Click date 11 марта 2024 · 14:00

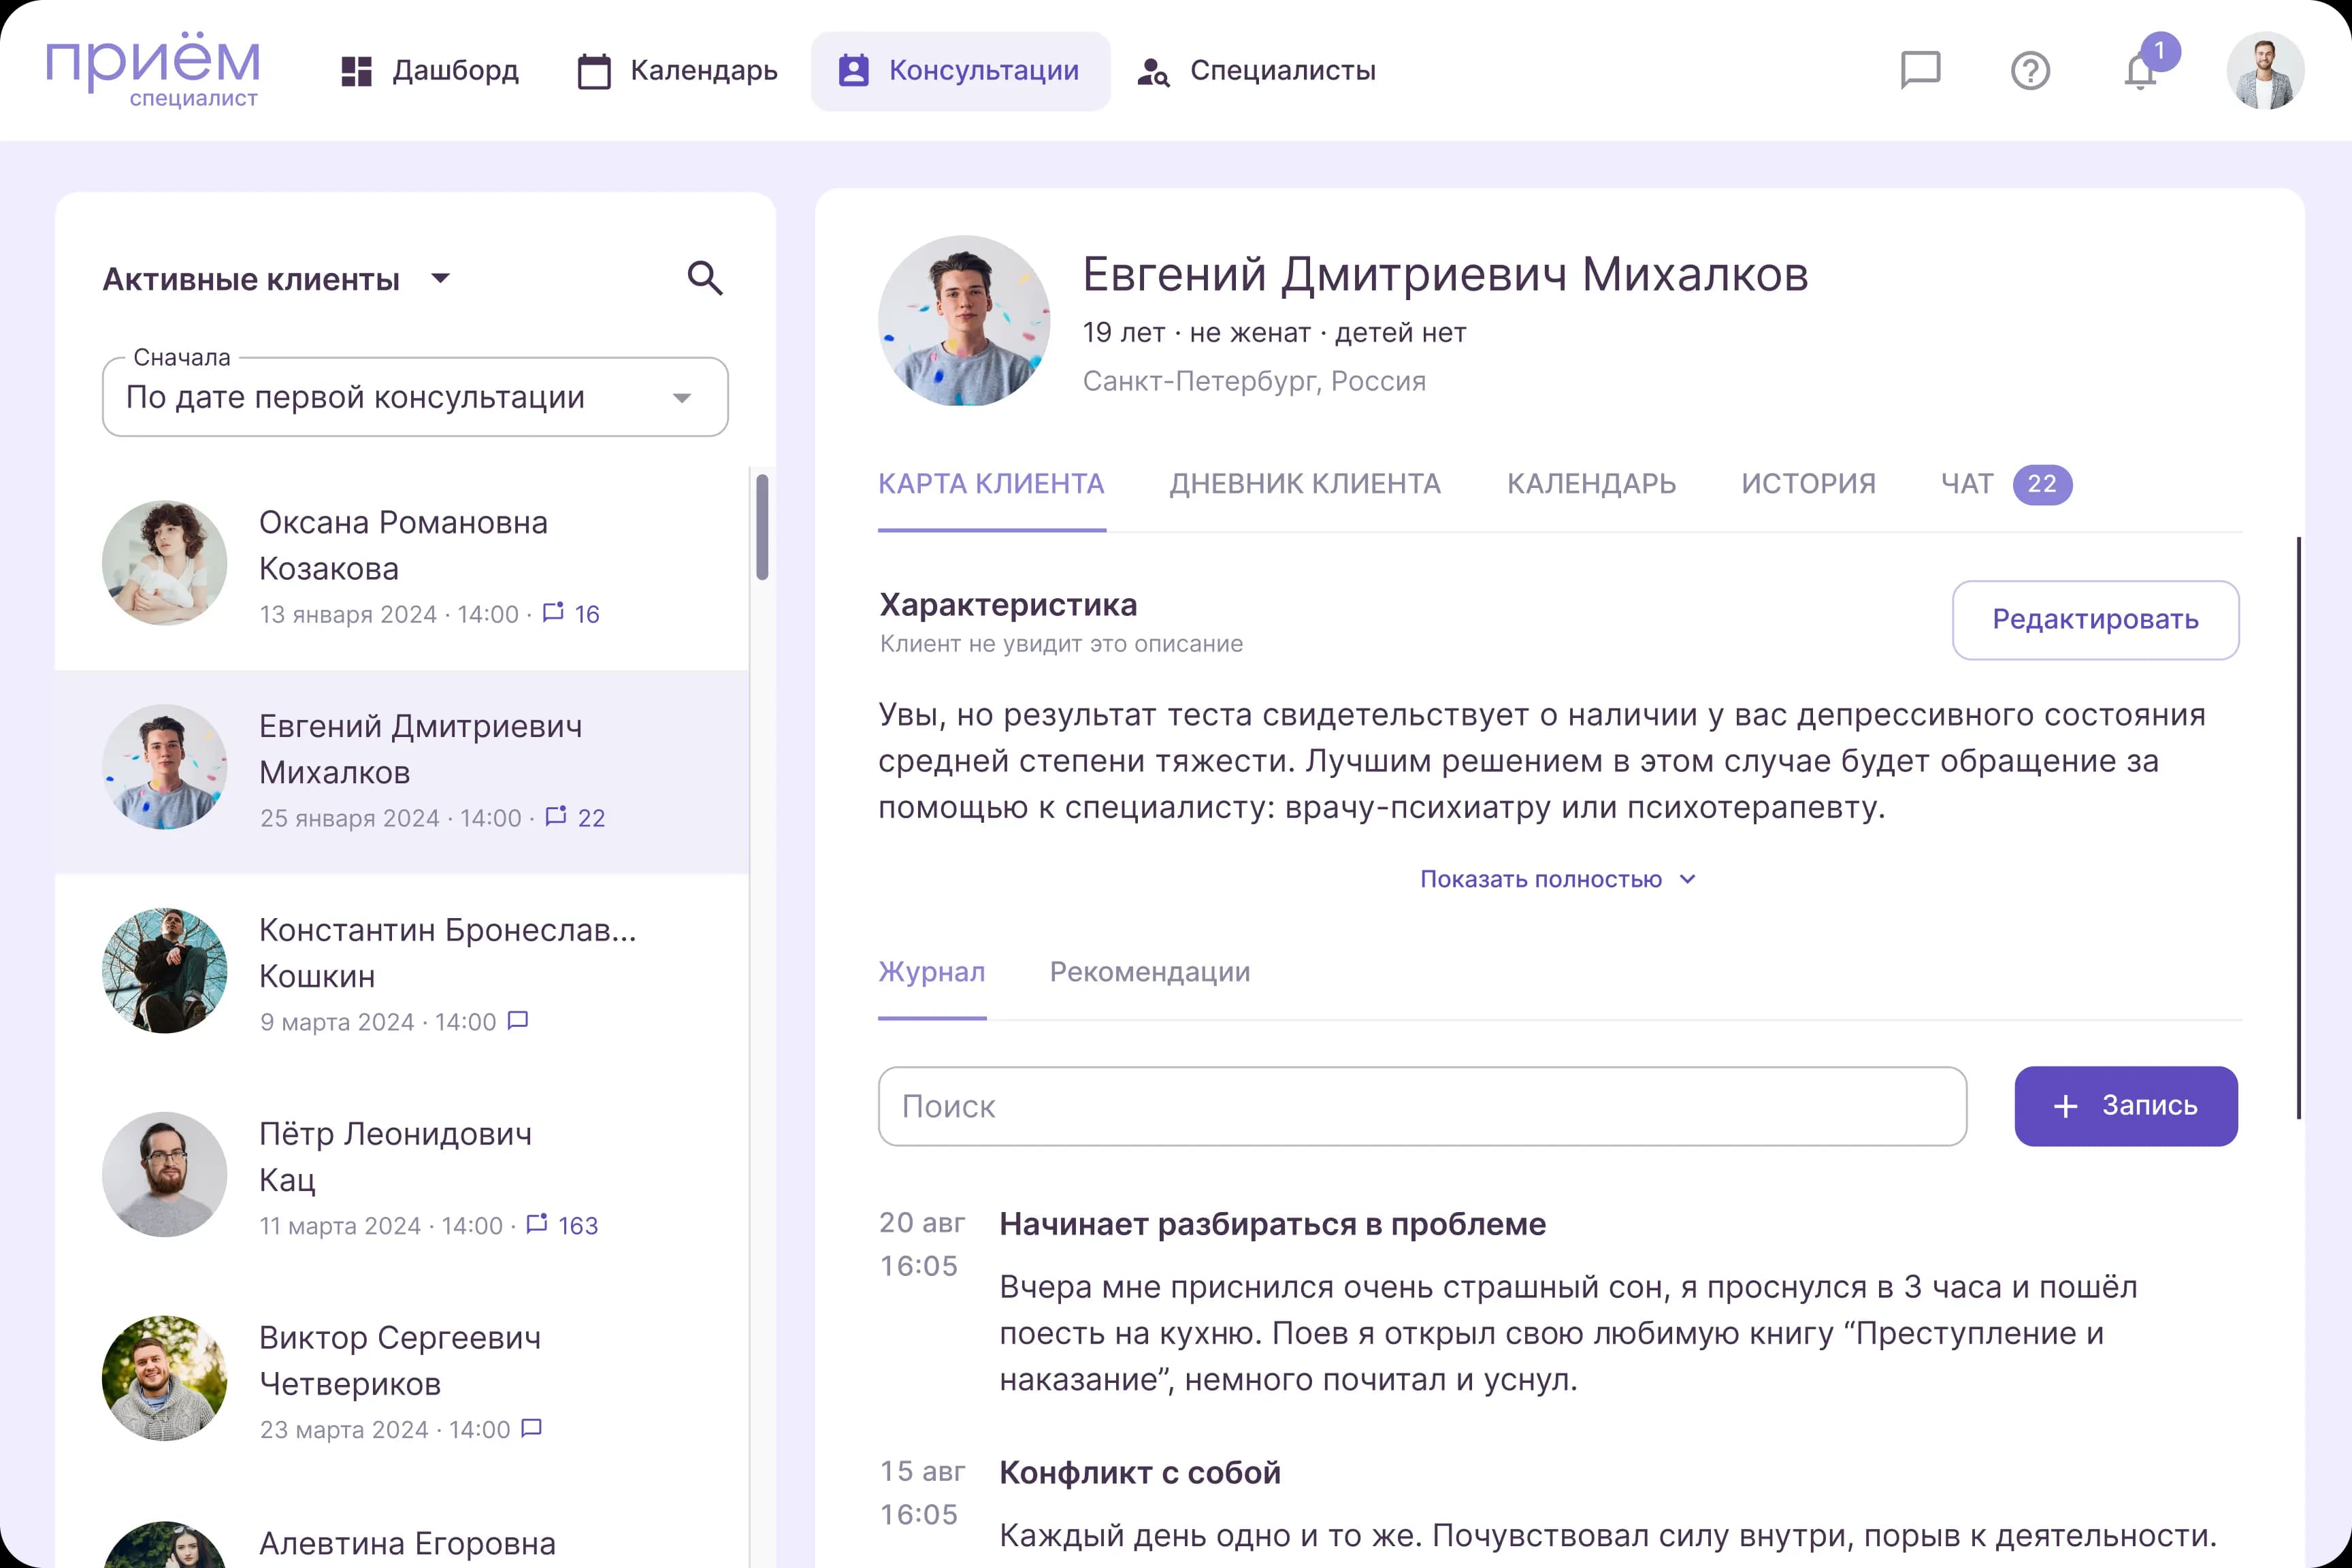[x=381, y=1226]
